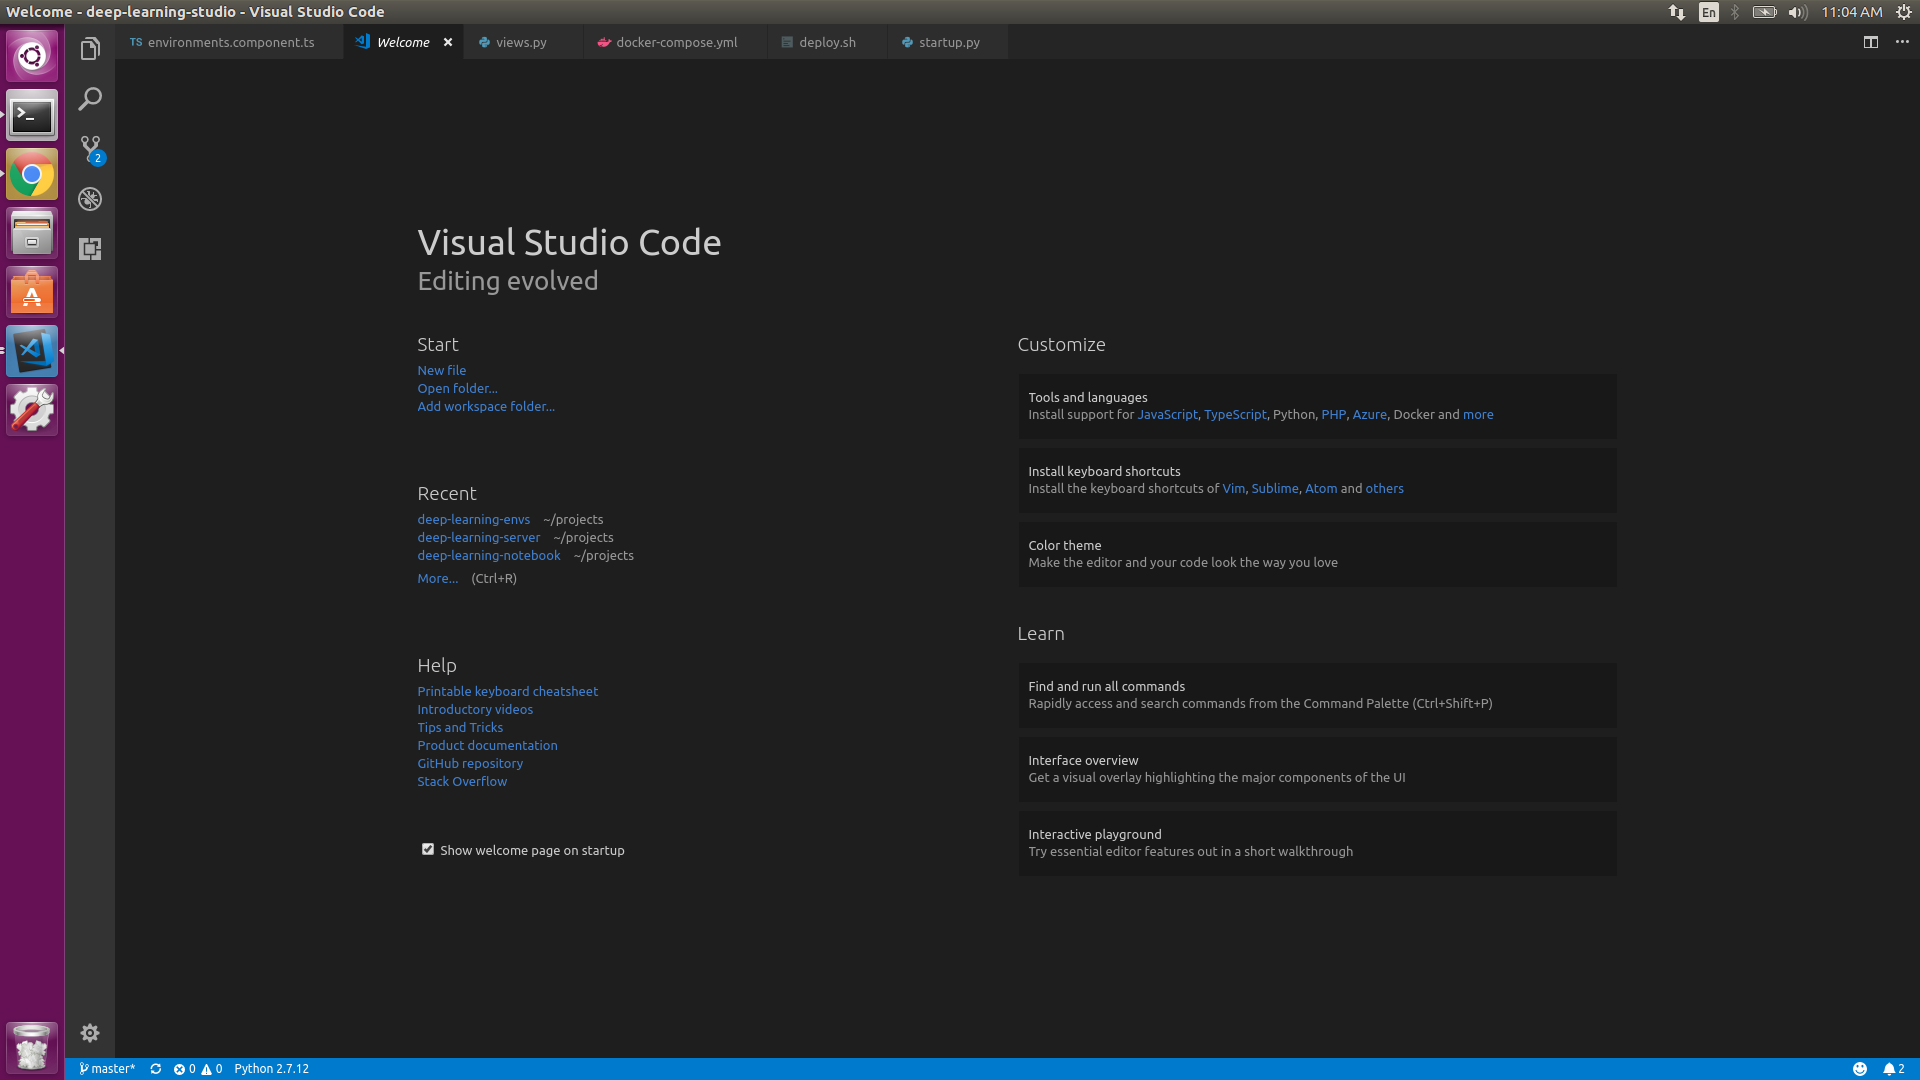Open the editor actions ellipsis menu
The image size is (1920, 1080).
[1903, 42]
